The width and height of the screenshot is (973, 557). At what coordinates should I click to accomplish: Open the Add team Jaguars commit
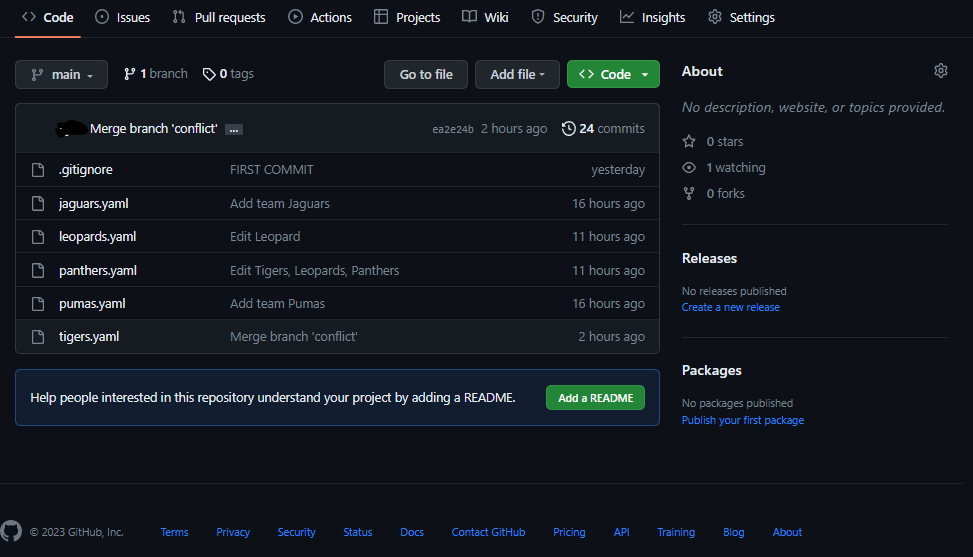[x=280, y=203]
